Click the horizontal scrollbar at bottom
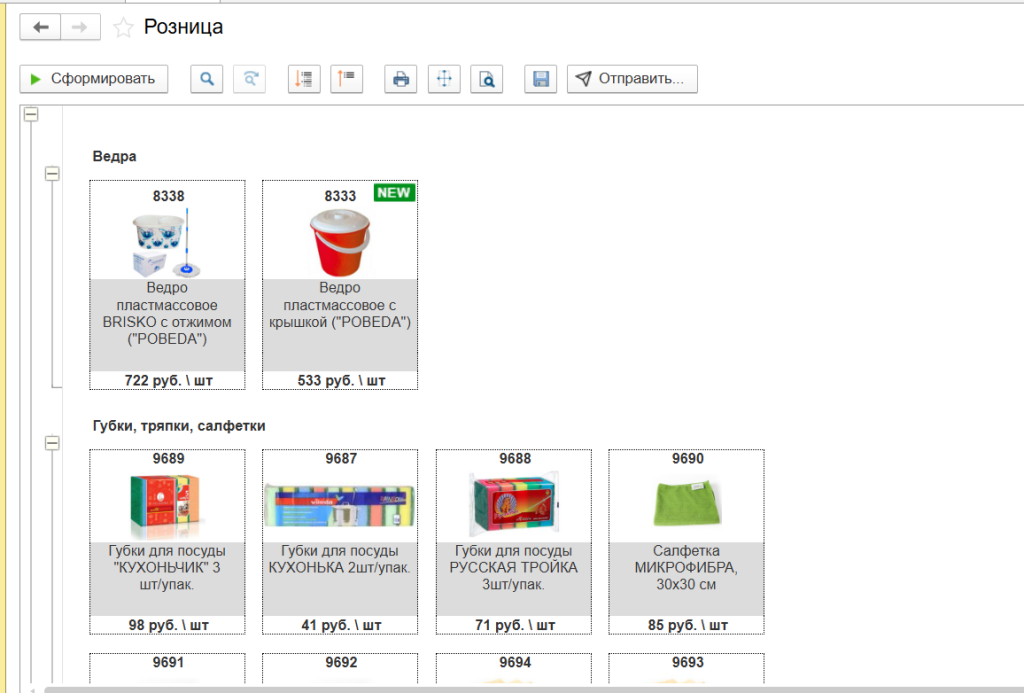The width and height of the screenshot is (1024, 693). [500, 688]
